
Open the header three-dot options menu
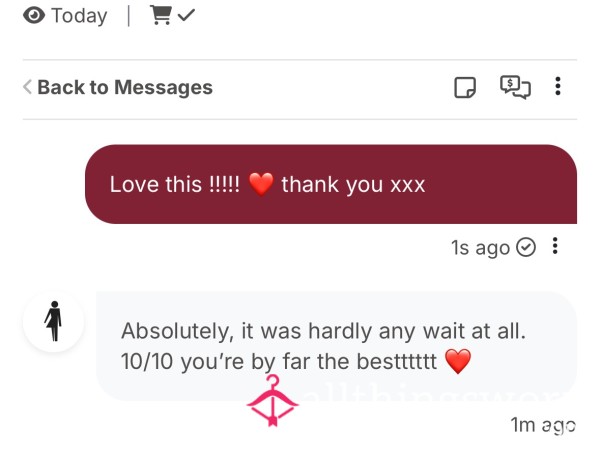pyautogui.click(x=558, y=86)
